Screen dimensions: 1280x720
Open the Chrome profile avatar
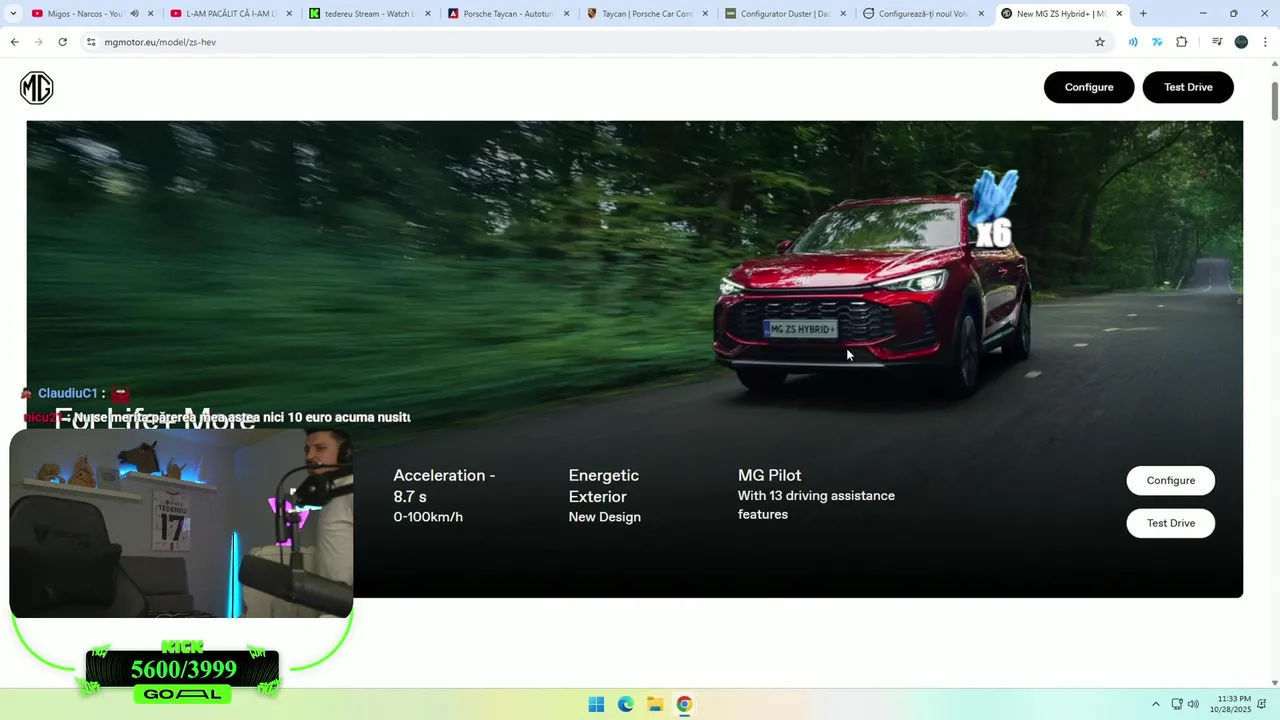pyautogui.click(x=1241, y=42)
